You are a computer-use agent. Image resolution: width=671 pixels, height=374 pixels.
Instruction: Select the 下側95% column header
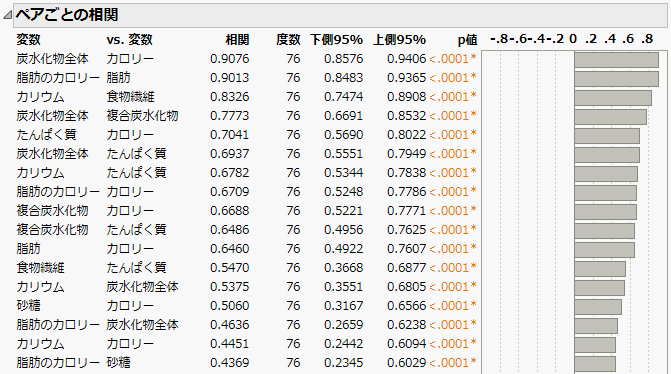(336, 39)
